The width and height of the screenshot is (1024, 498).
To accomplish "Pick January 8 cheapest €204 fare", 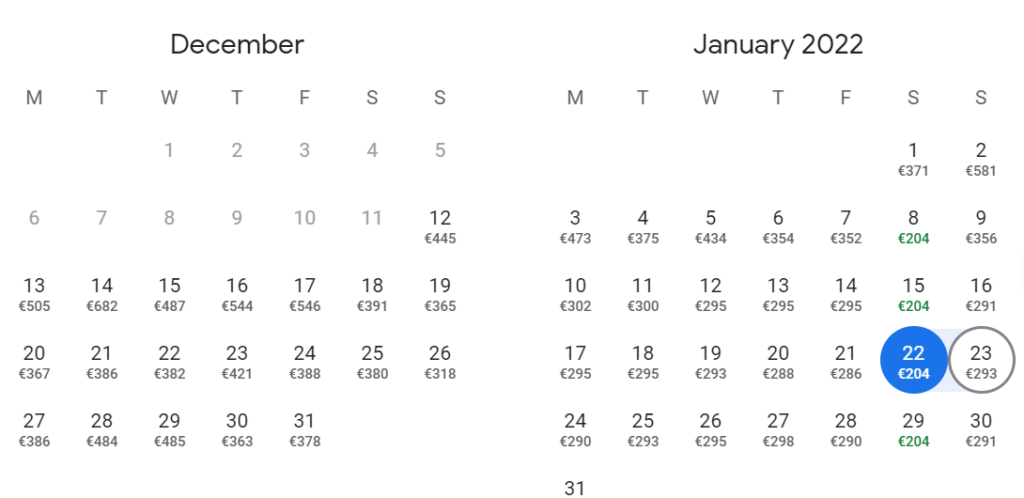I will [913, 226].
